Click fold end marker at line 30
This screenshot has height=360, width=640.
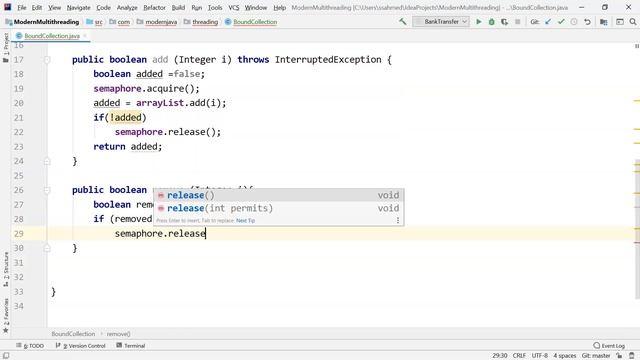click(47, 248)
